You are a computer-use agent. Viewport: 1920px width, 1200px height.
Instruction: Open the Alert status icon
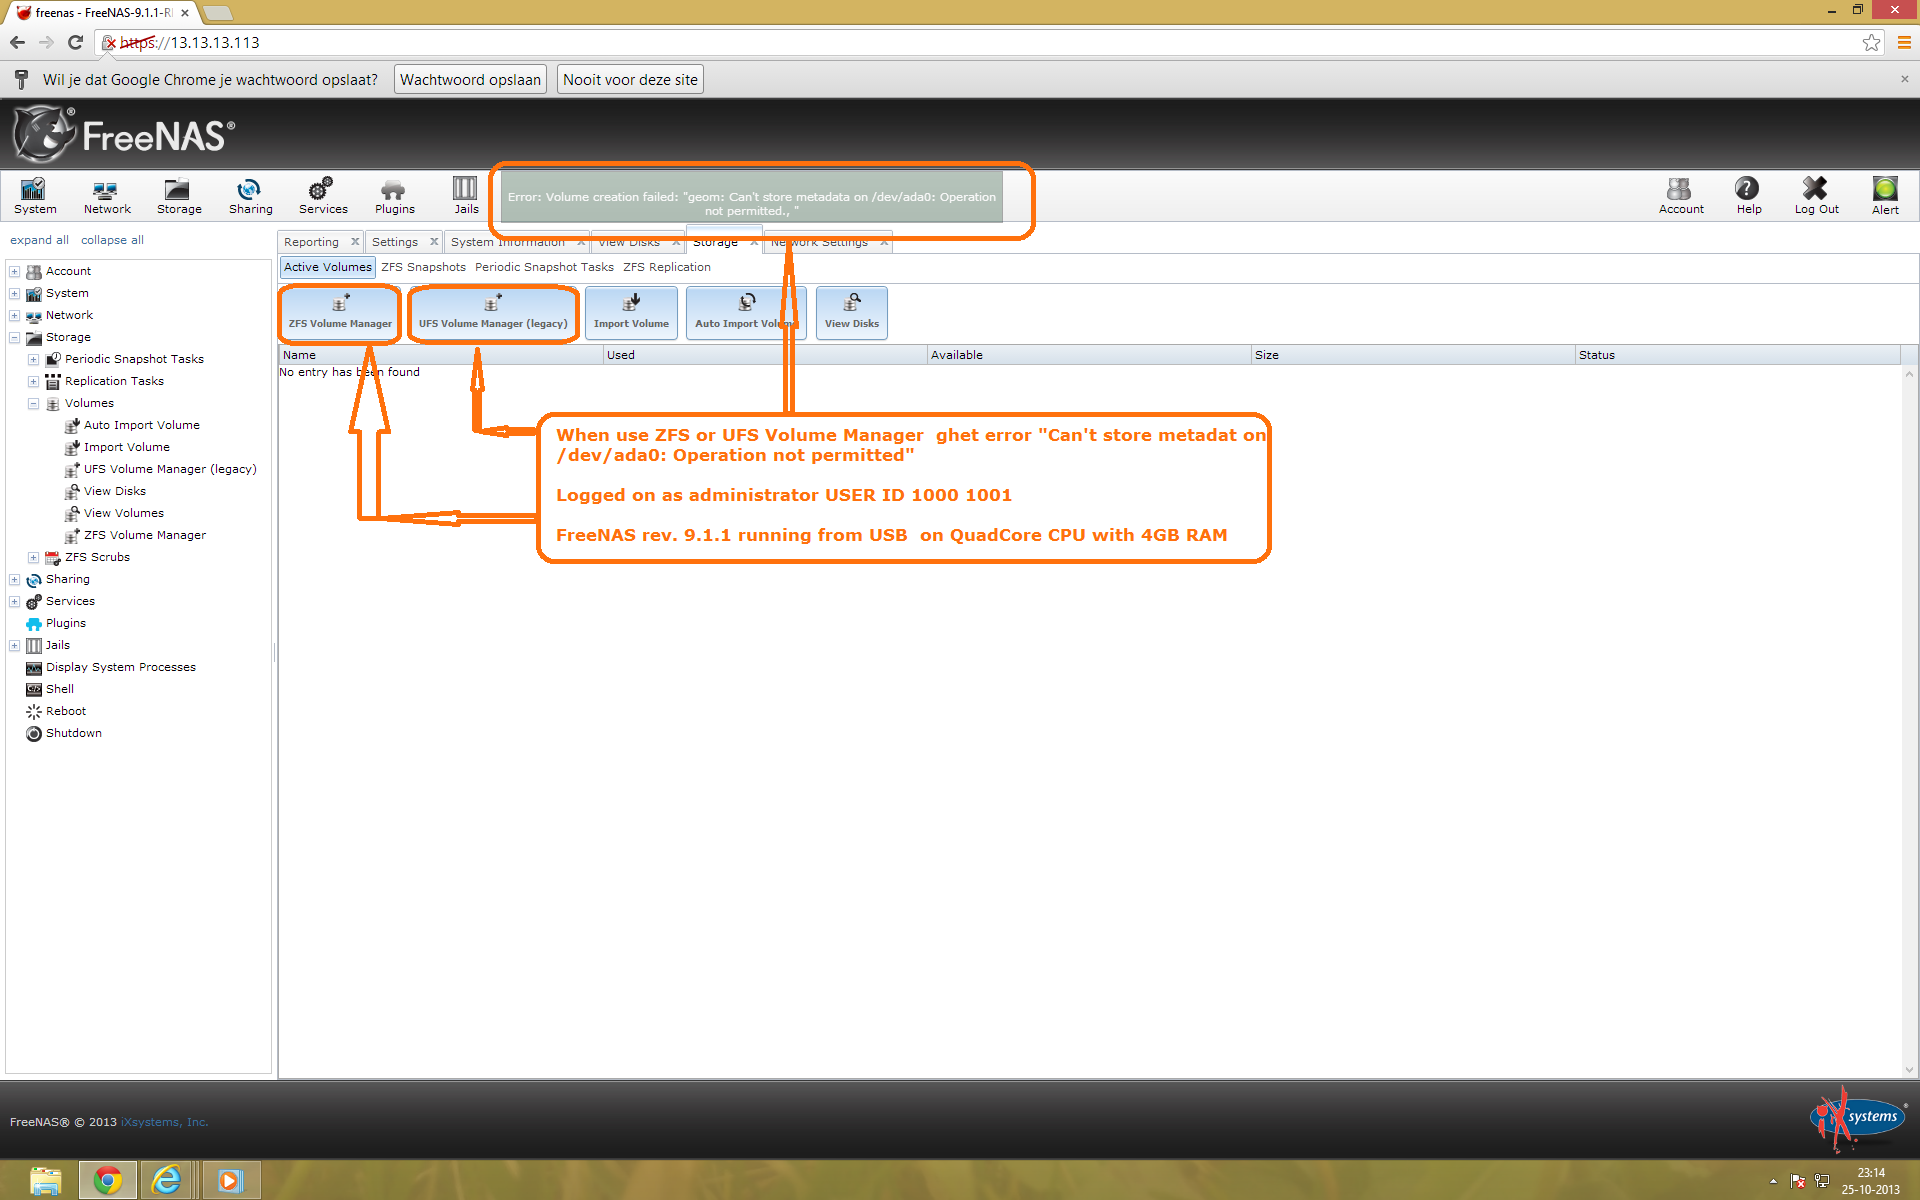[1885, 196]
